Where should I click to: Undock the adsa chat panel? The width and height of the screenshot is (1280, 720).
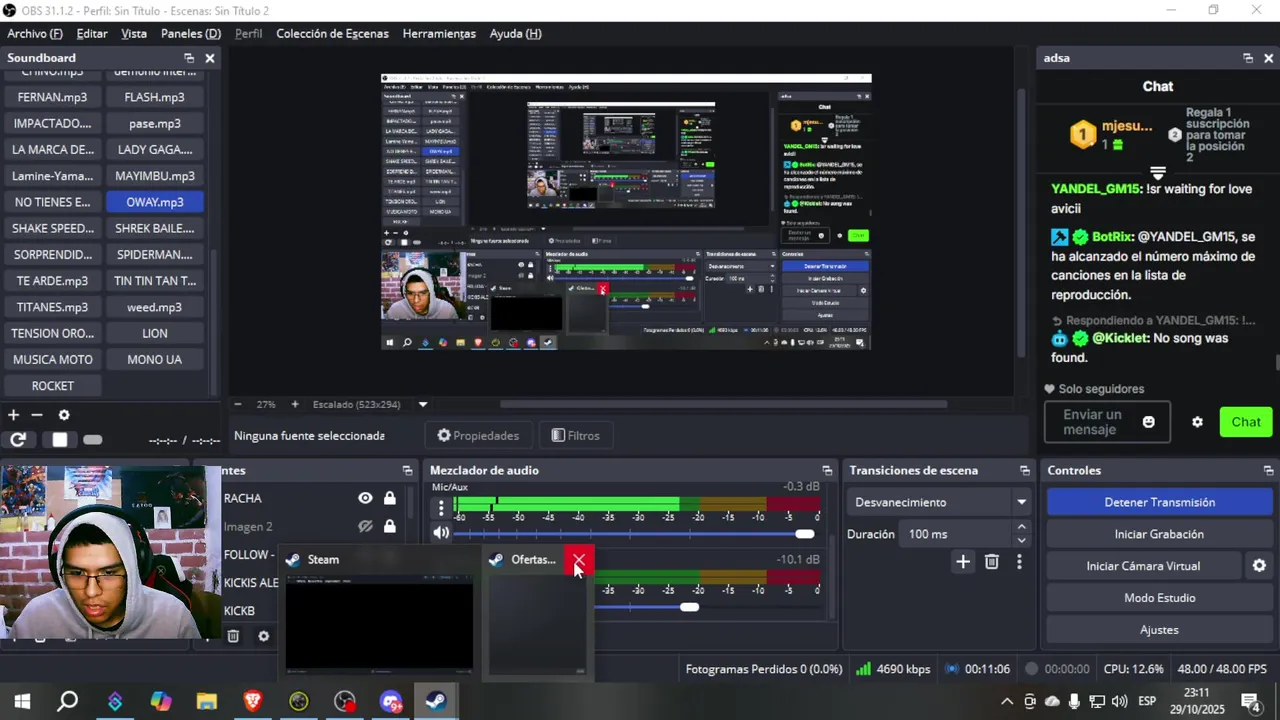click(1248, 58)
